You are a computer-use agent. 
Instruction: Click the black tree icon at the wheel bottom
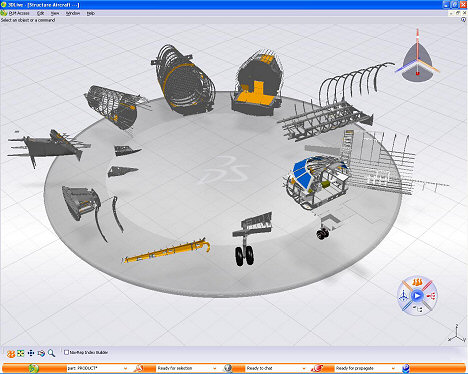coord(417,309)
